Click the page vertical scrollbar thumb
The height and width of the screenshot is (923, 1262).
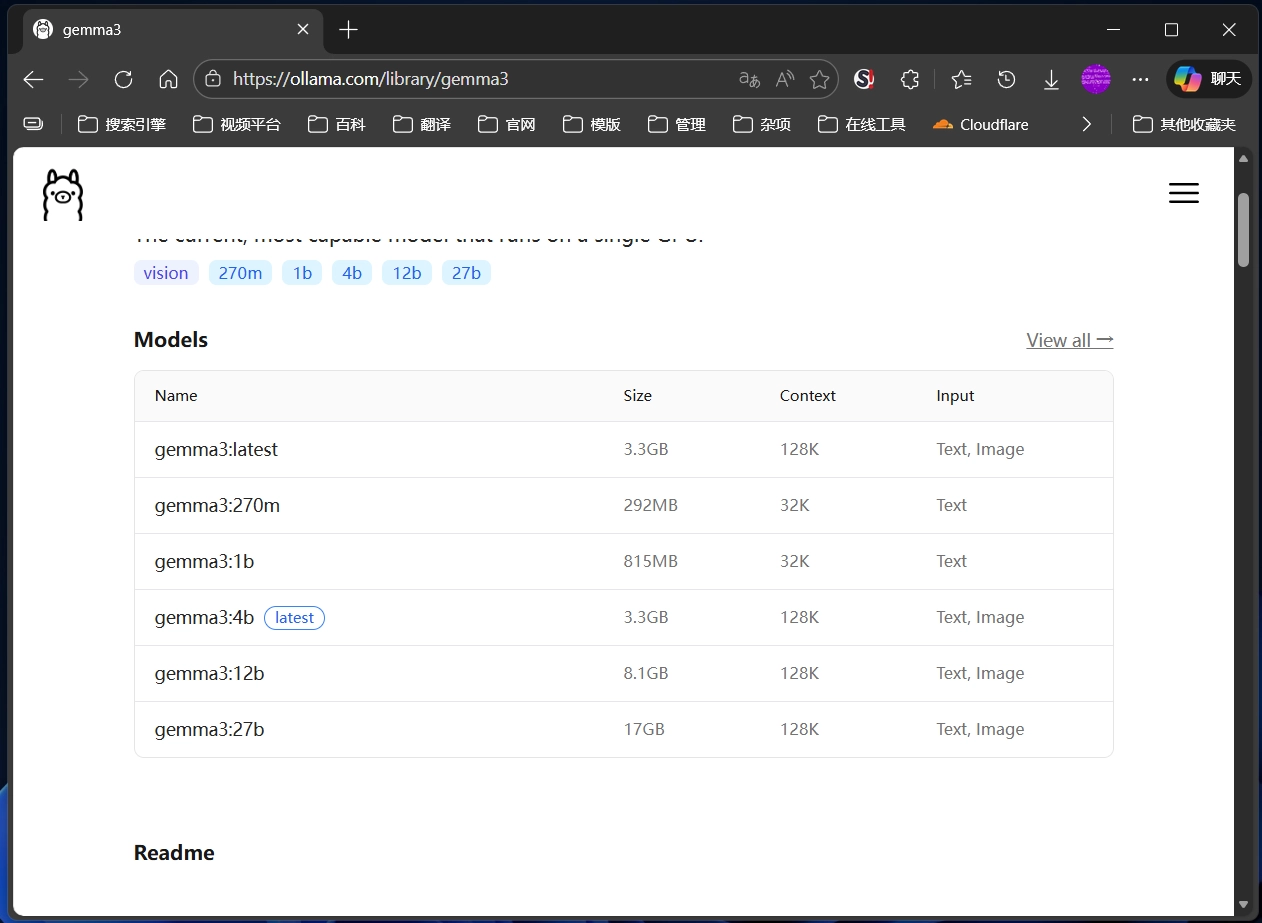1244,230
